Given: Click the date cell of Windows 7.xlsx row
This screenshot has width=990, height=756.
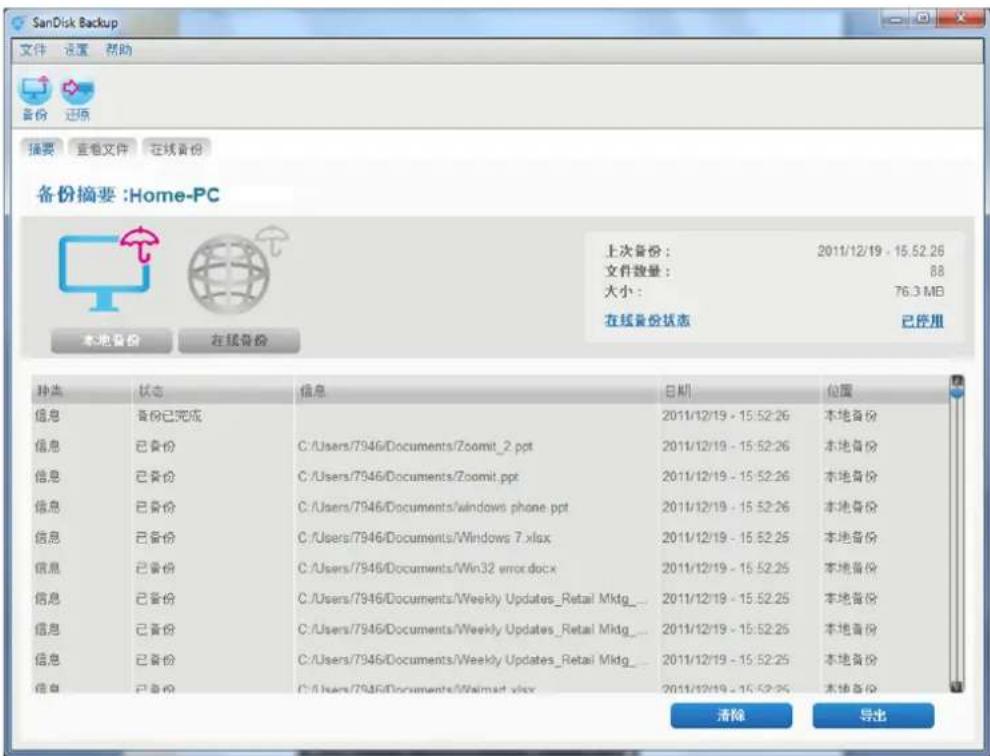Looking at the screenshot, I should pos(725,538).
